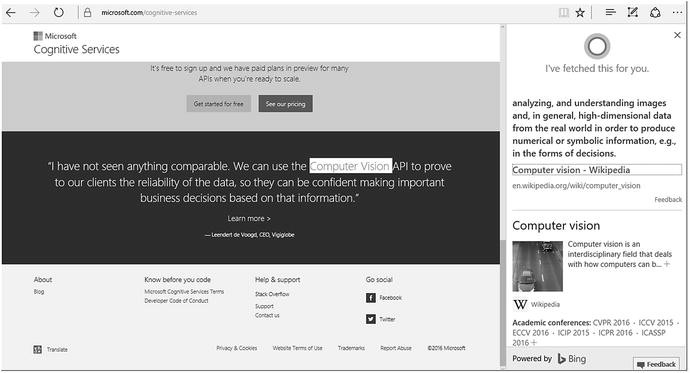Open Reading view book icon

pos(564,13)
